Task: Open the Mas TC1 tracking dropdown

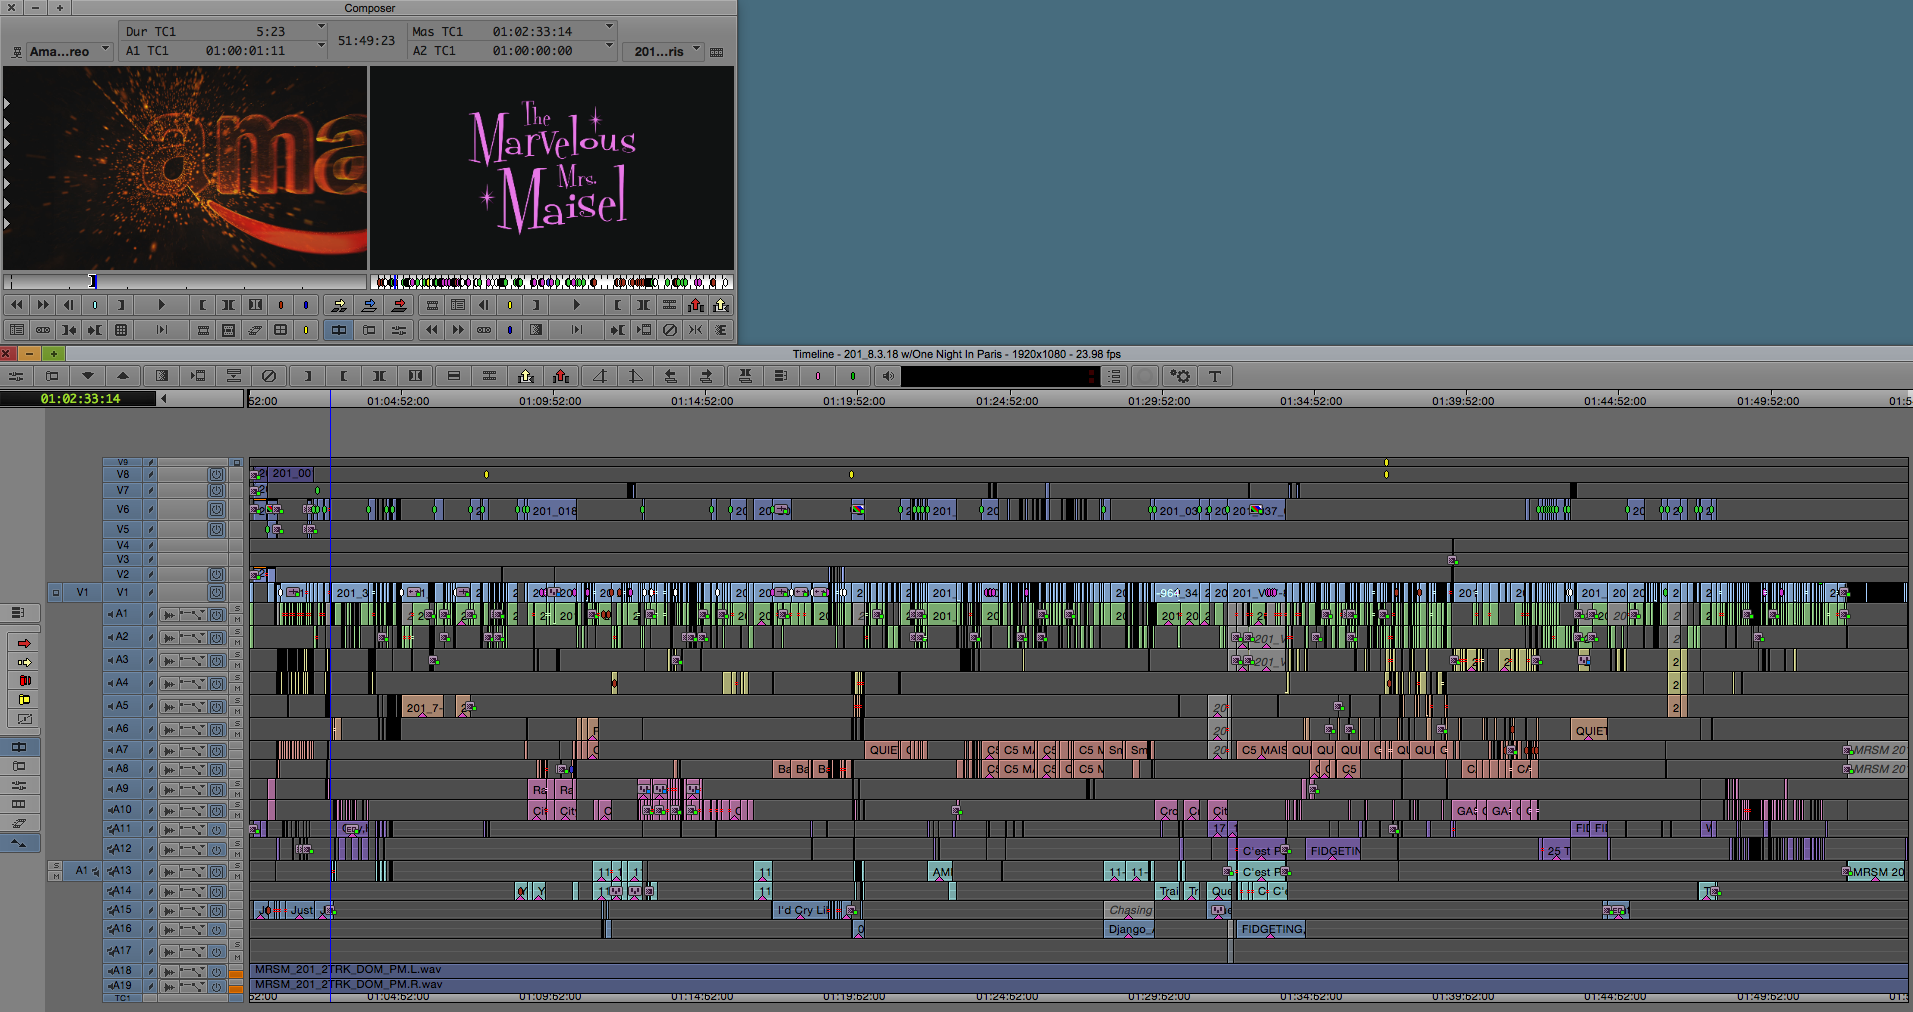Action: 609,27
